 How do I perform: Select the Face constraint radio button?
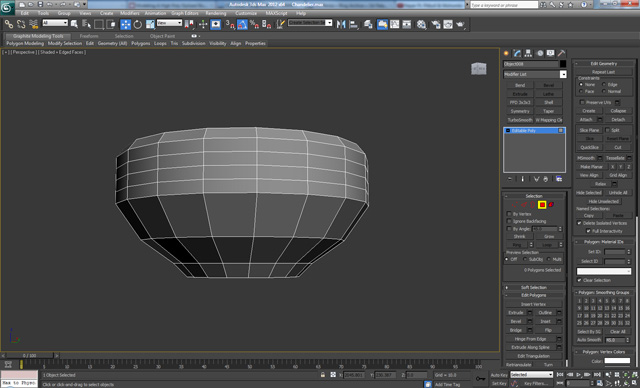(x=581, y=91)
